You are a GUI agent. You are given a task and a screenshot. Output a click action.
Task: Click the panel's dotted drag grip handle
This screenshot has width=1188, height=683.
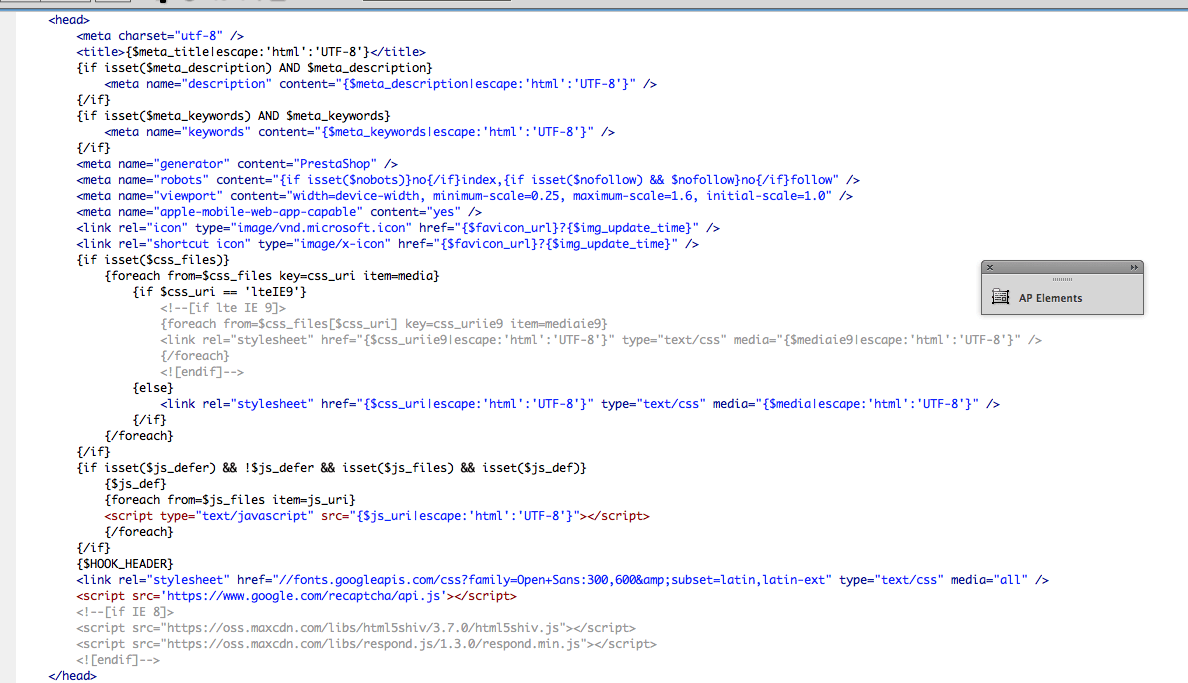tap(1062, 279)
